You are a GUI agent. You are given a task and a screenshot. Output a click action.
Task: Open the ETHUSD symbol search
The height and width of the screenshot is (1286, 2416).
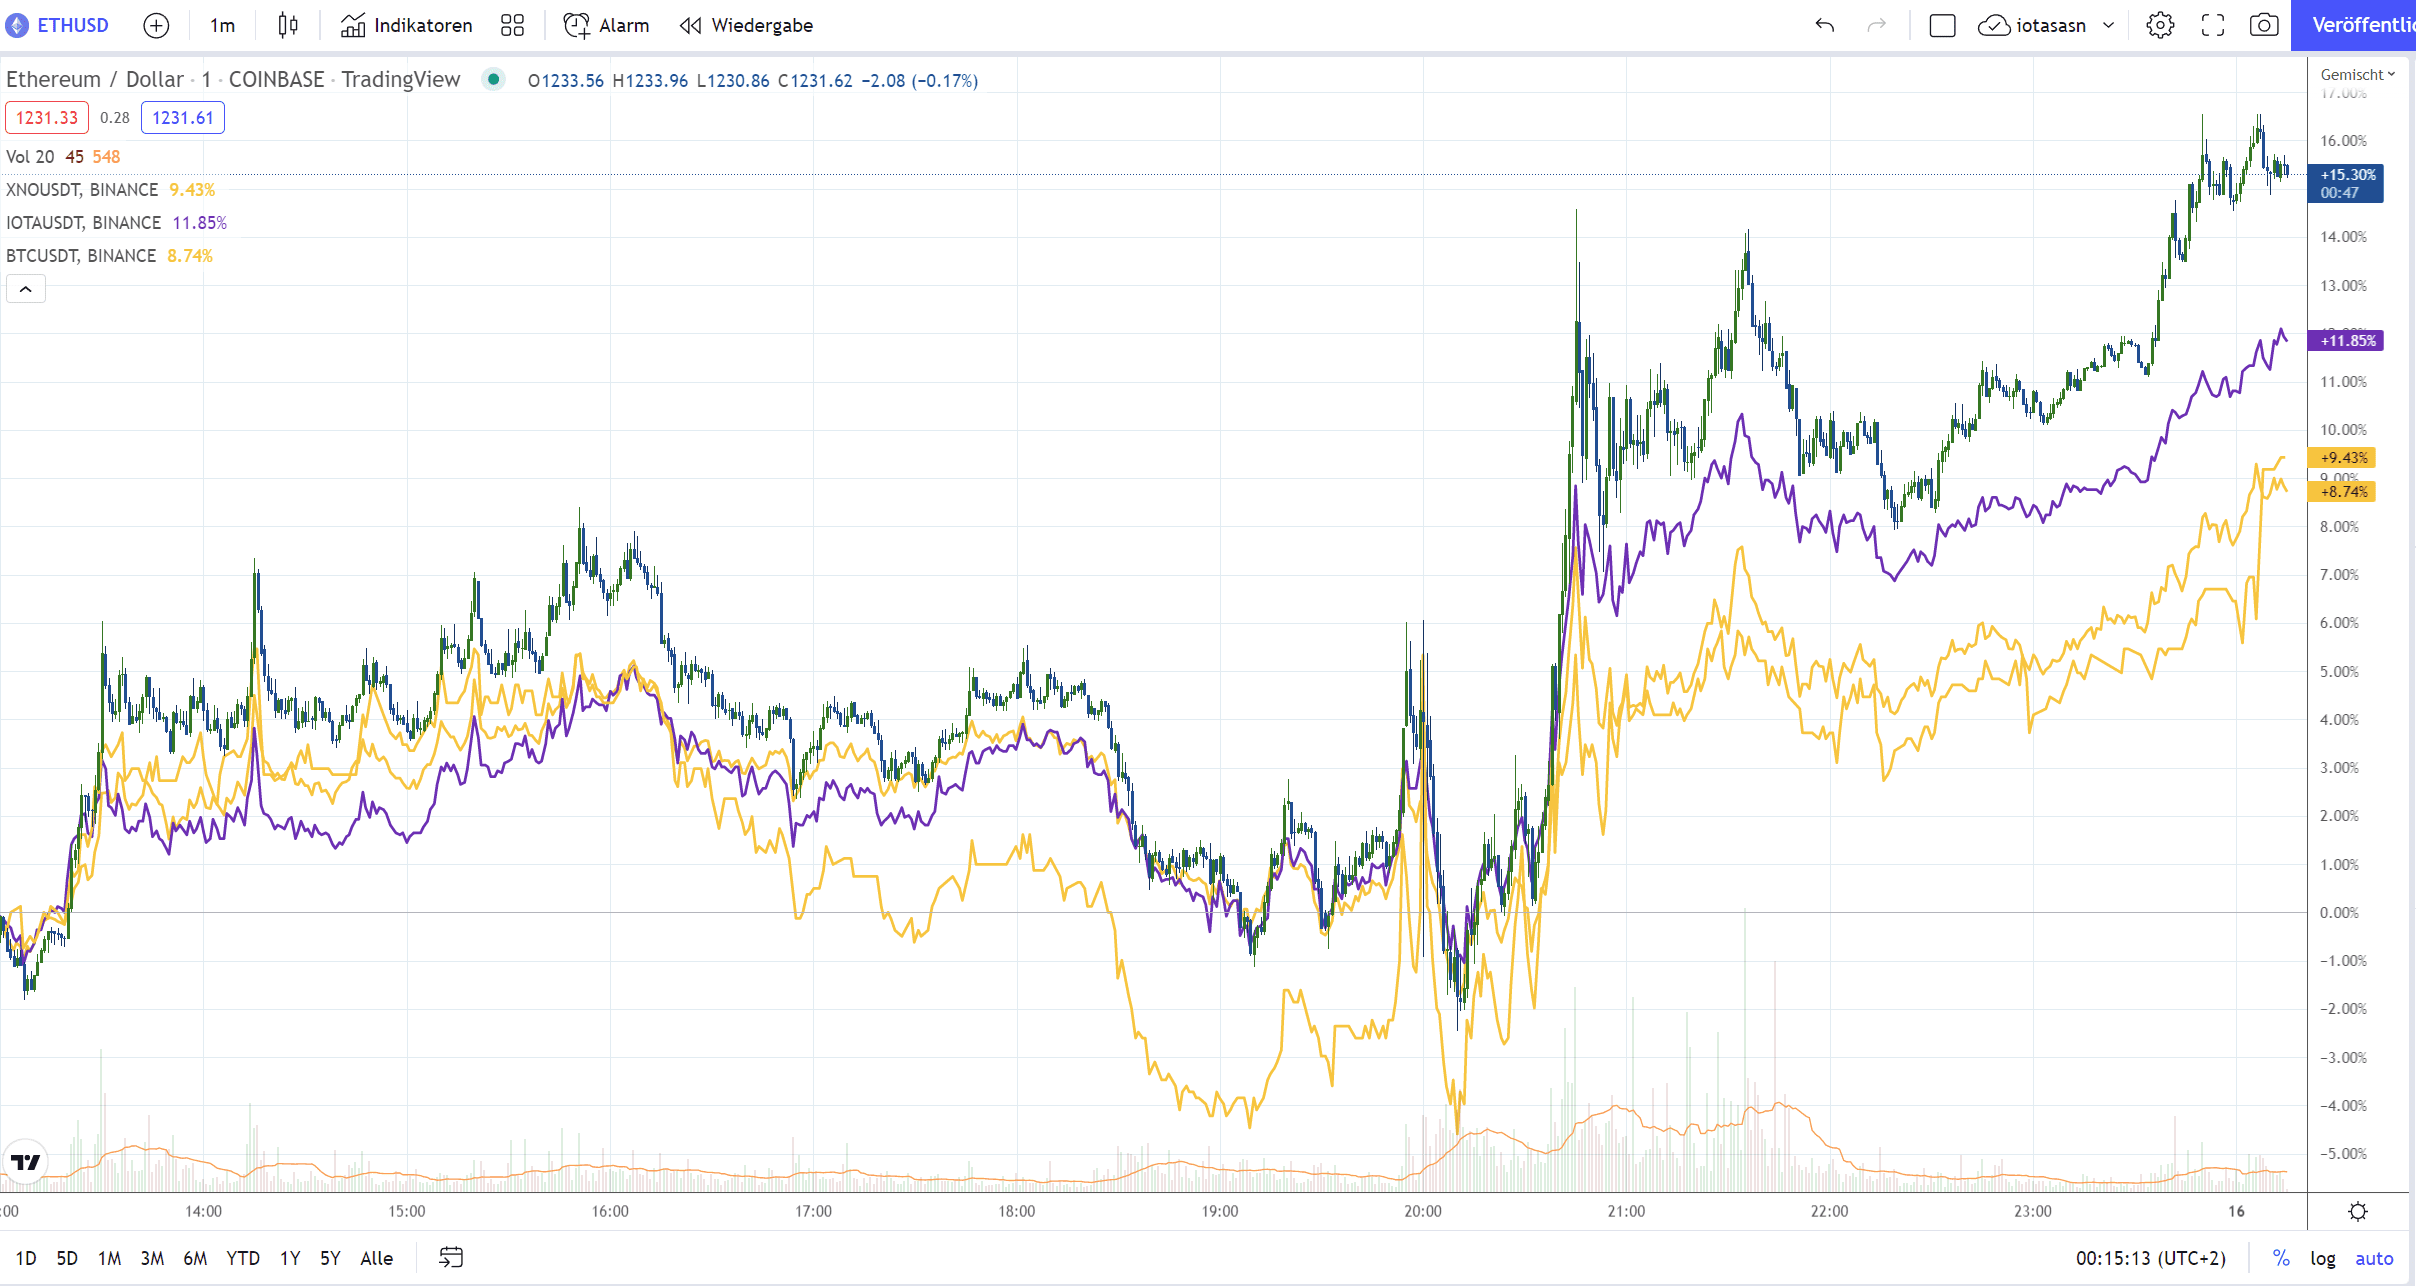58,25
